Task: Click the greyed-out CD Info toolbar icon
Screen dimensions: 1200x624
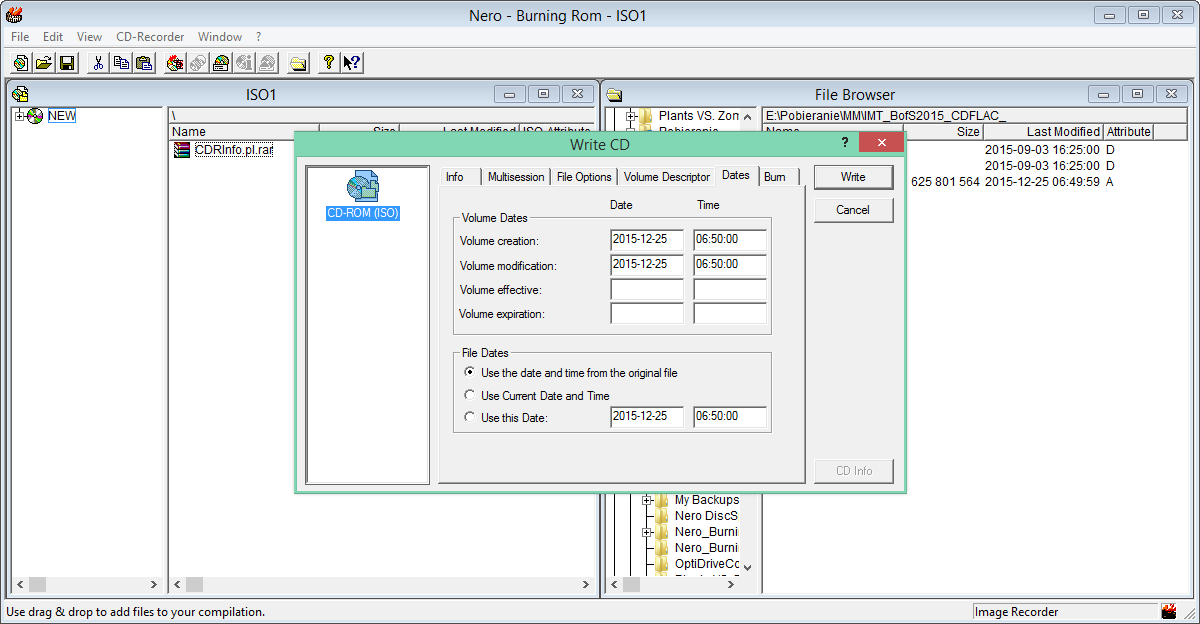Action: [x=244, y=63]
